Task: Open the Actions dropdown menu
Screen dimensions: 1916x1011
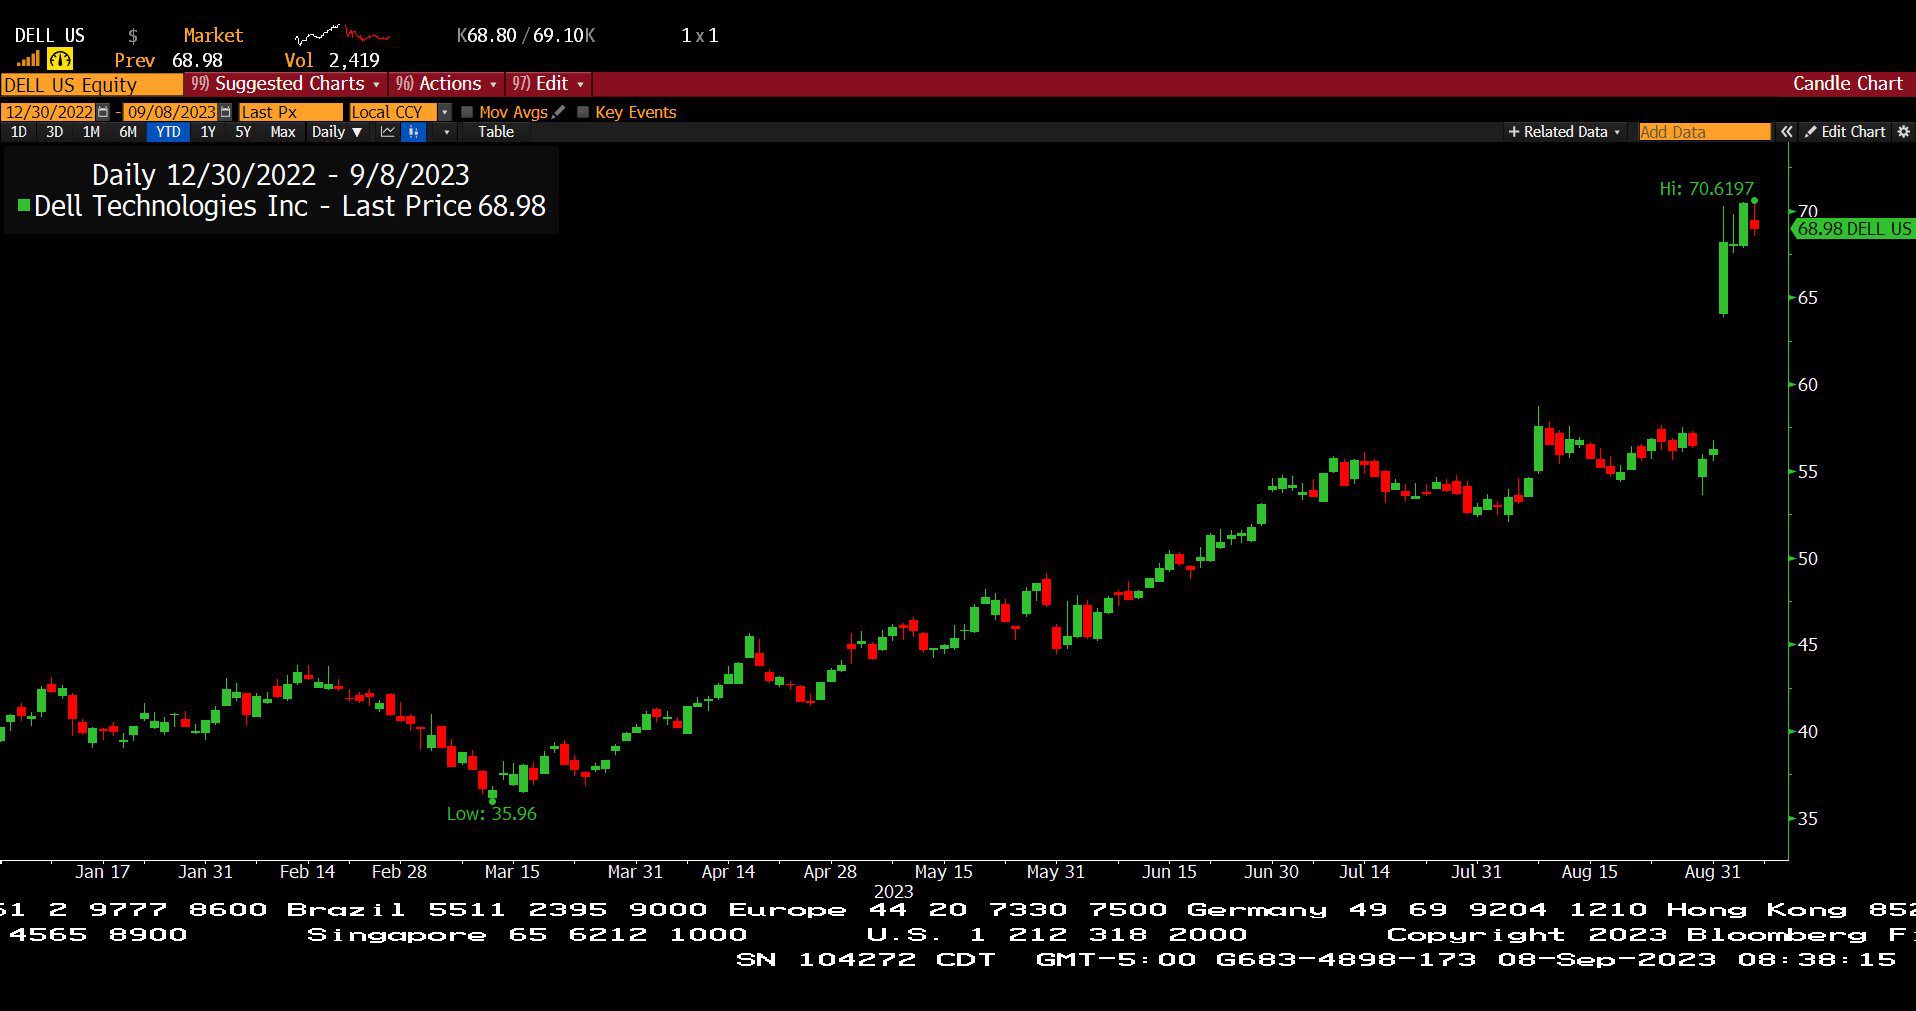Action: coord(446,84)
